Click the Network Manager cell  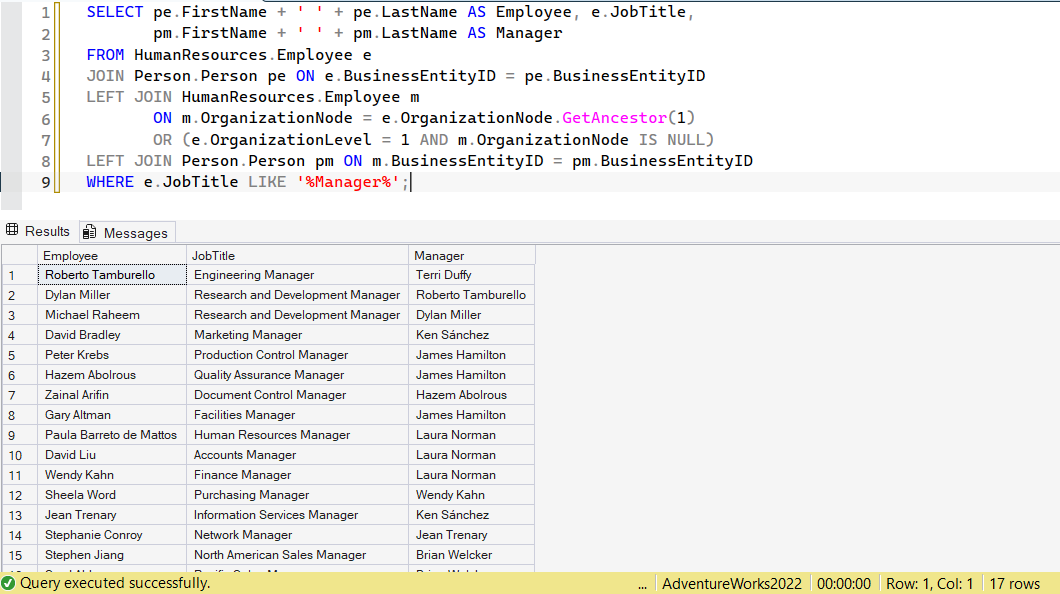(x=297, y=535)
